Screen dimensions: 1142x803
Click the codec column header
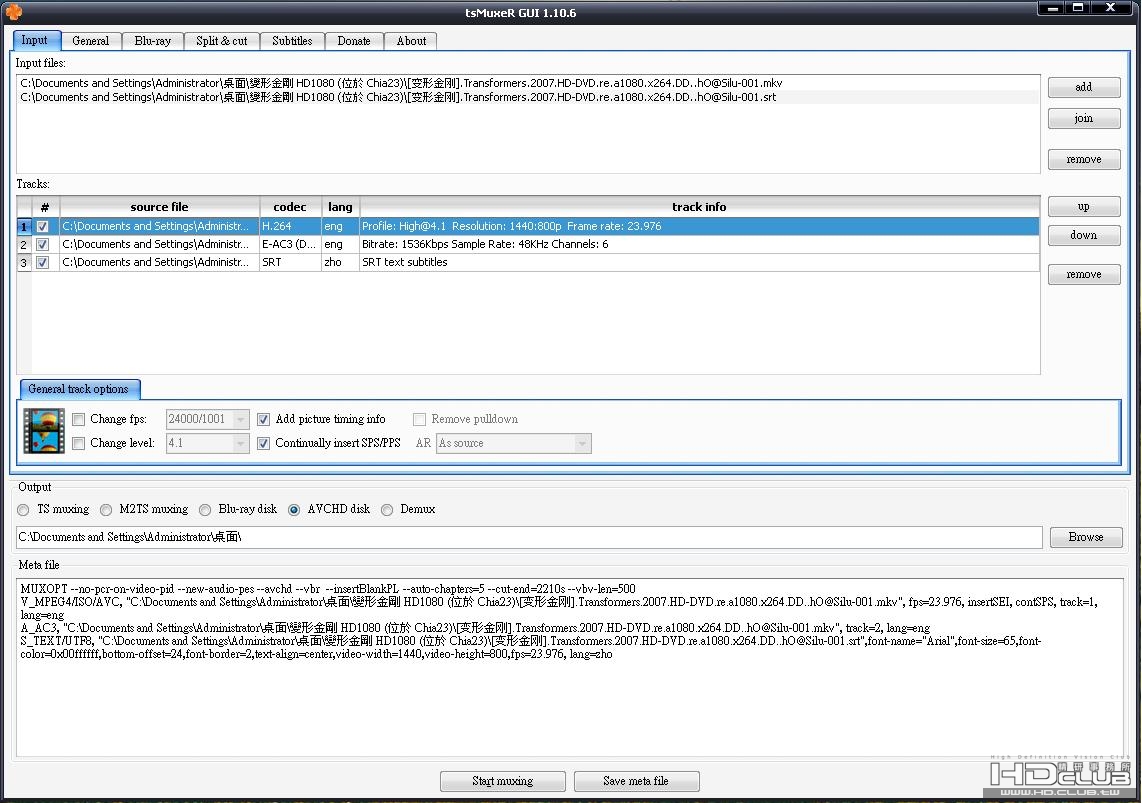coord(290,207)
